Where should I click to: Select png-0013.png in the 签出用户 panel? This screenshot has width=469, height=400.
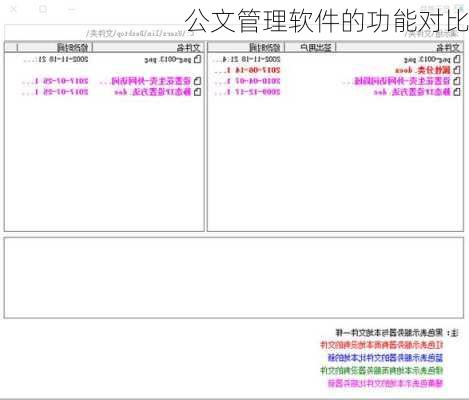click(427, 60)
